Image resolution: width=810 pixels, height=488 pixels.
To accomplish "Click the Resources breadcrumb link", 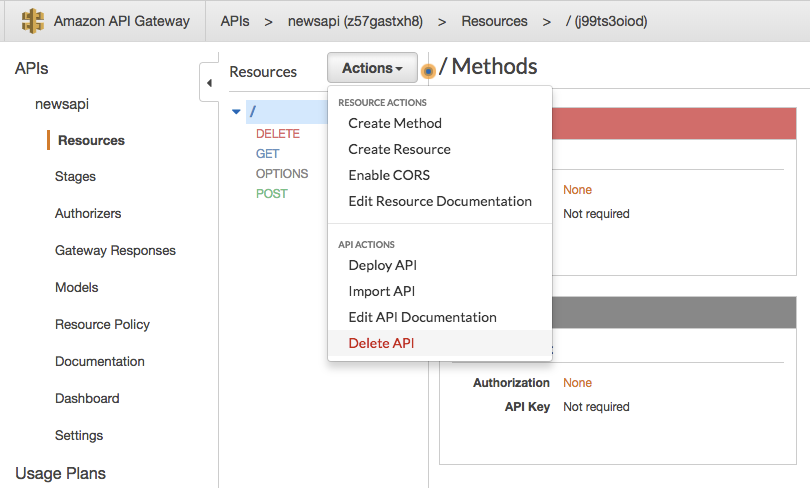I will 494,21.
